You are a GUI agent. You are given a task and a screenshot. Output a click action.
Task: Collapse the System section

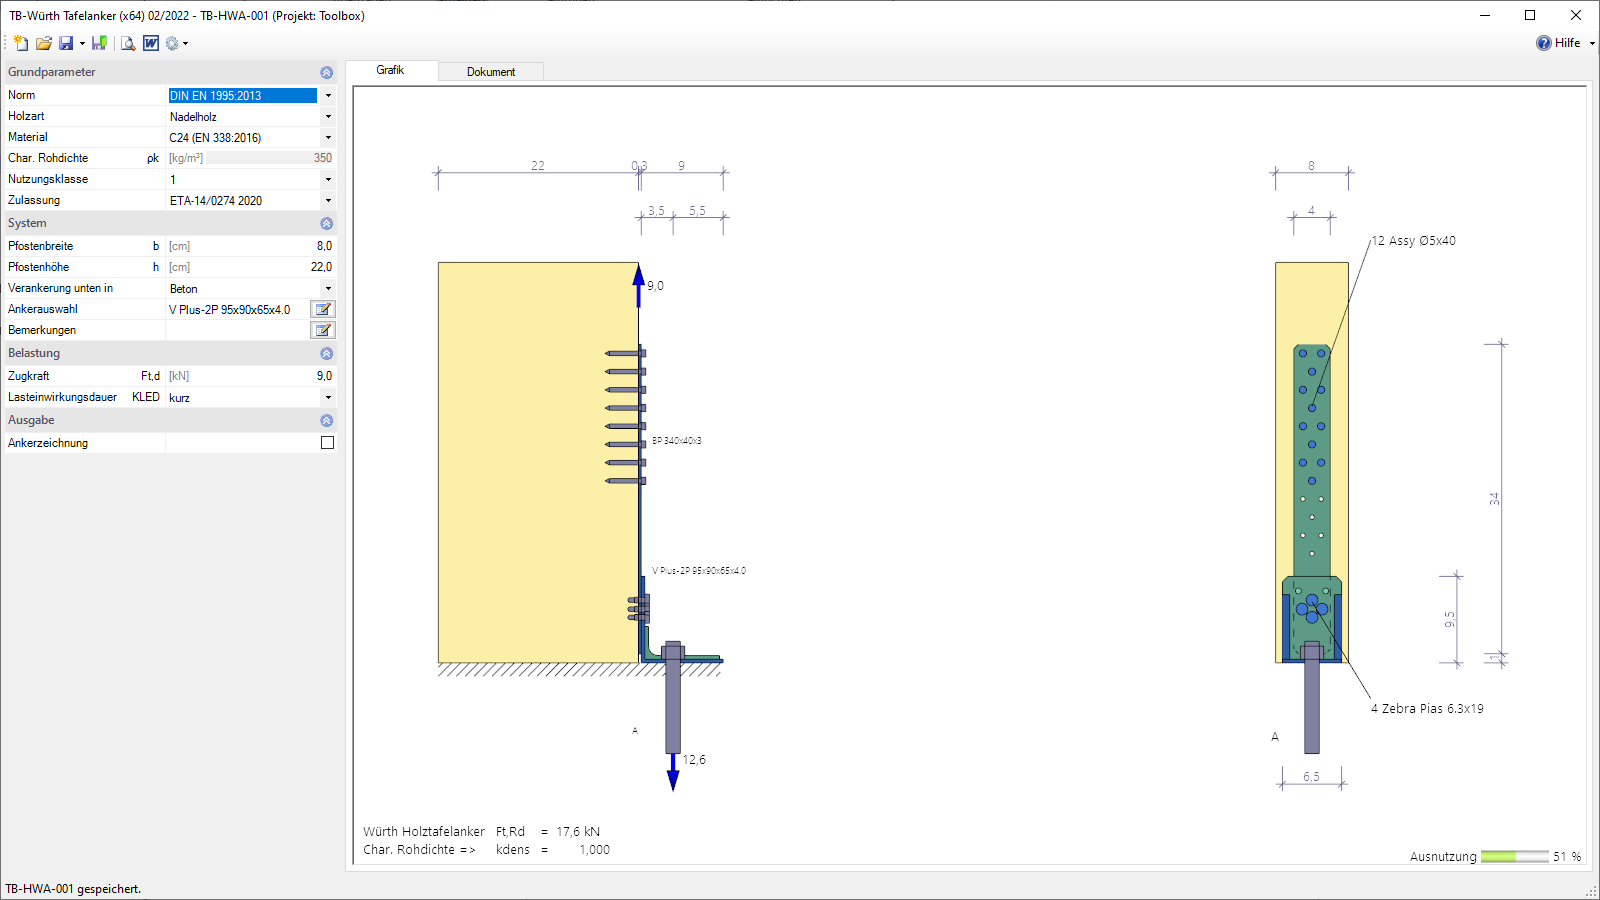326,223
